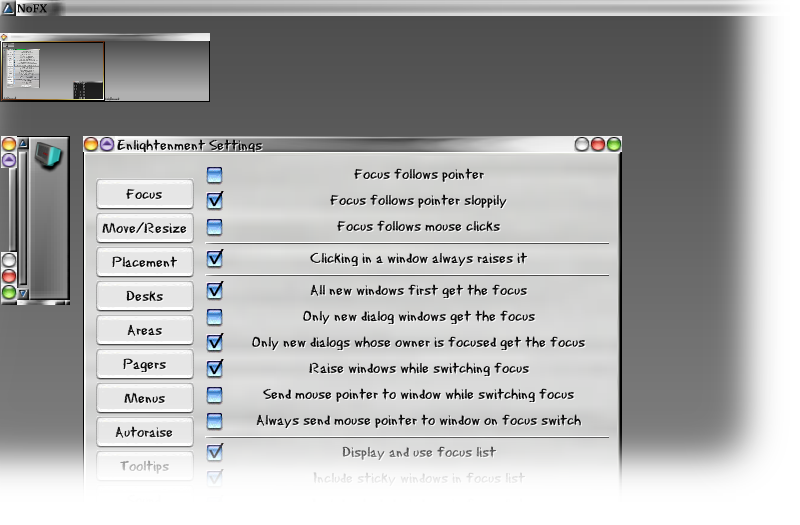This screenshot has height=525, width=800.
Task: Click the red button in Enlightenment Settings titlebar
Action: click(597, 145)
